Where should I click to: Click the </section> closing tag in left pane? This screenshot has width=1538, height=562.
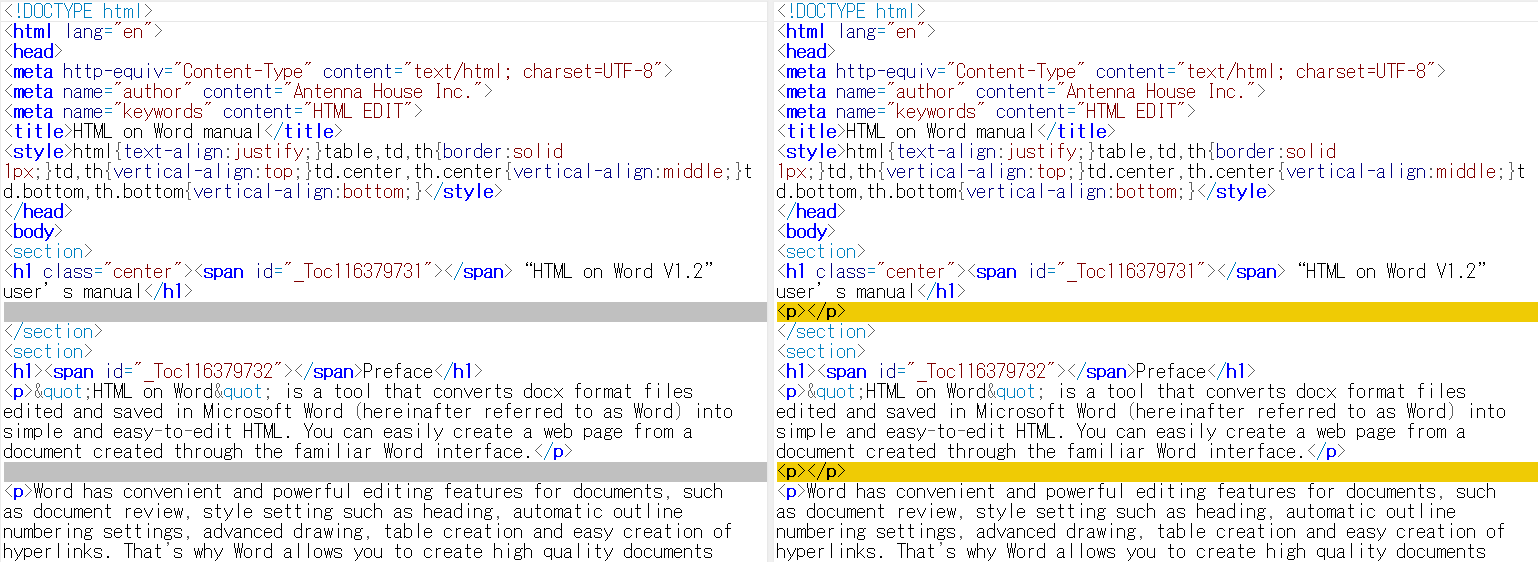(53, 331)
